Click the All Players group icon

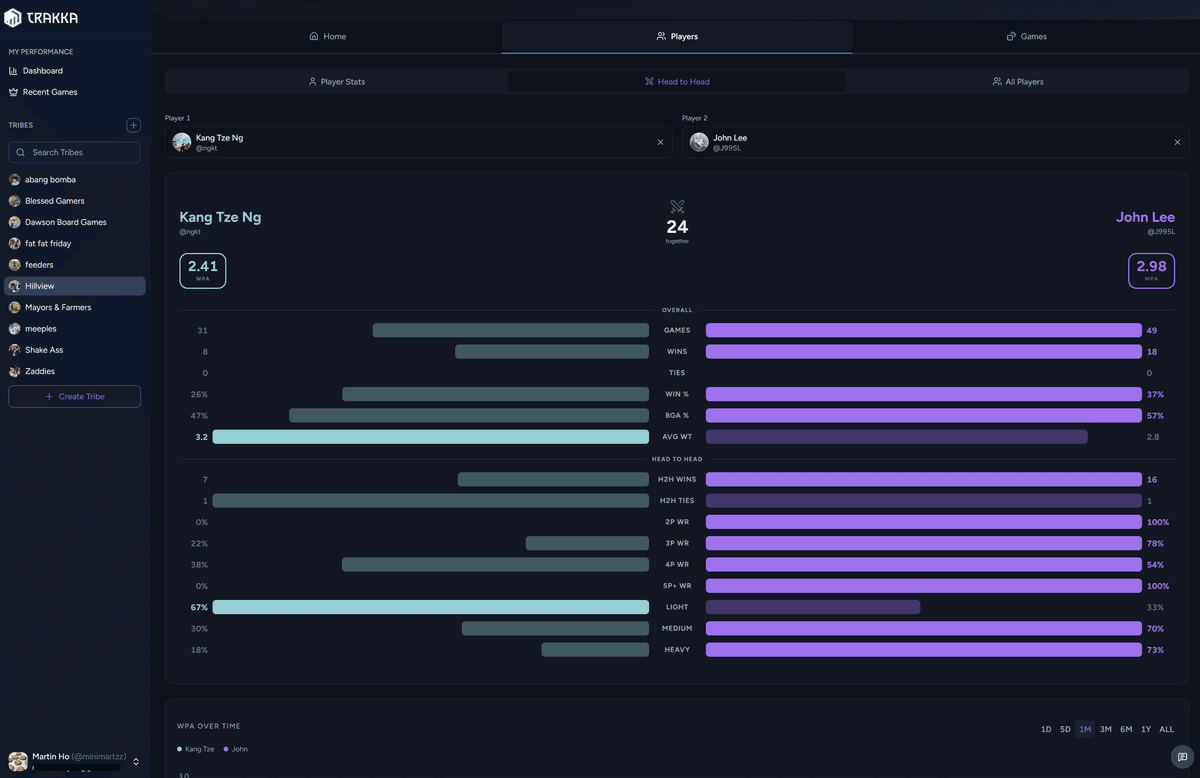997,81
